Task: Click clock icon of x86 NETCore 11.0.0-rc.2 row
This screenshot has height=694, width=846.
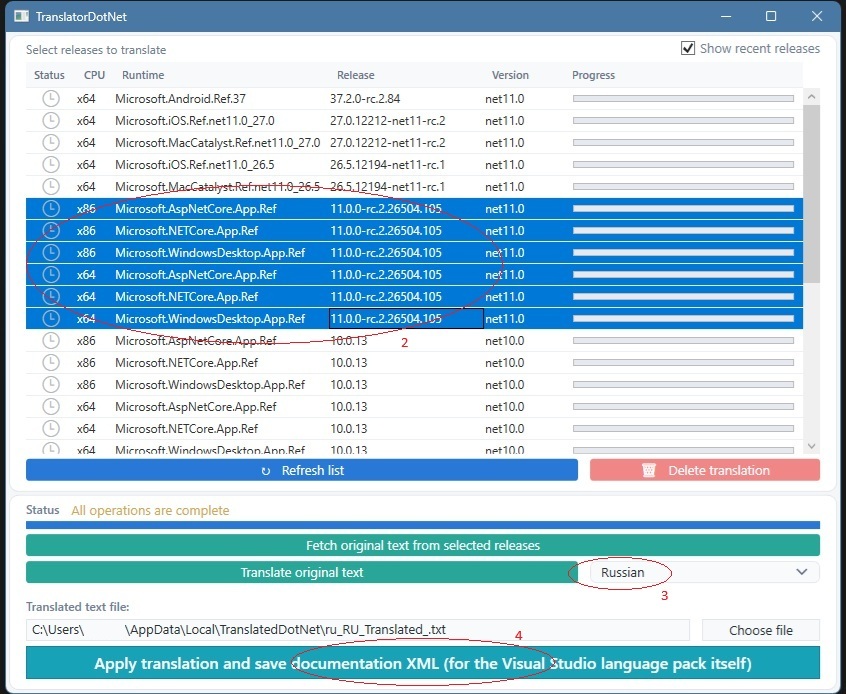Action: (x=51, y=230)
